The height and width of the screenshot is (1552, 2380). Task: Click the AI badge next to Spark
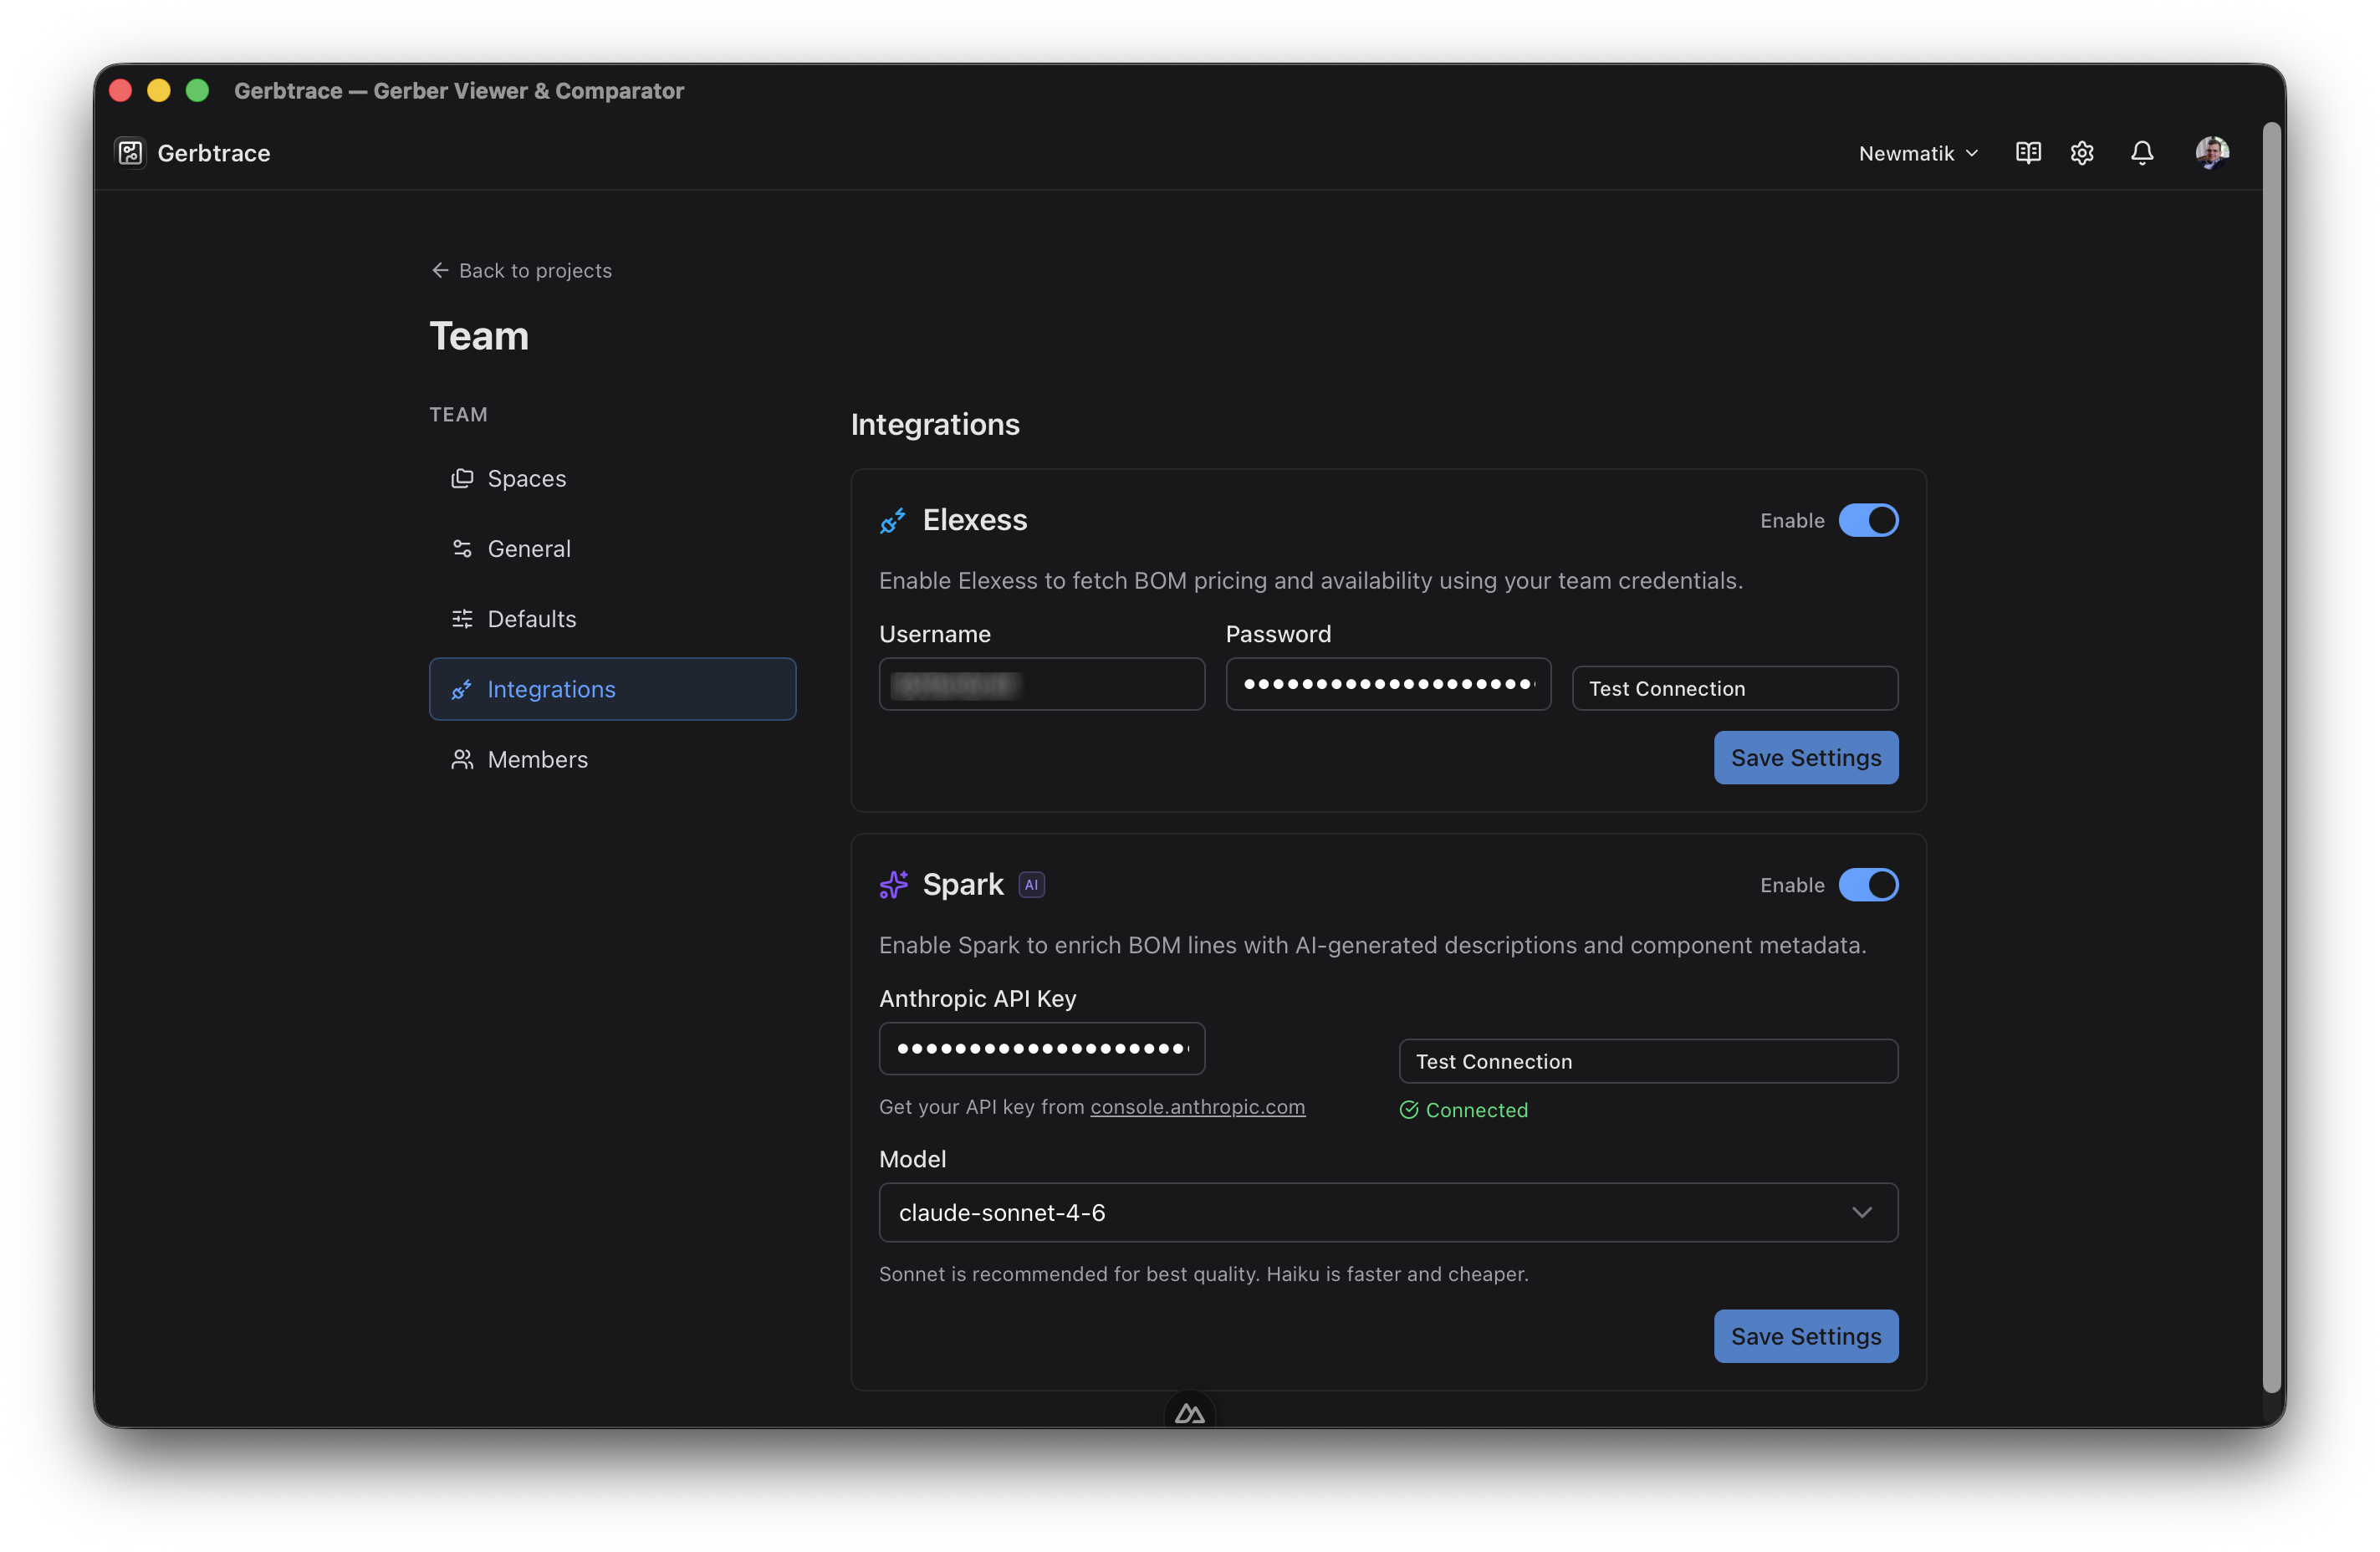point(1031,884)
